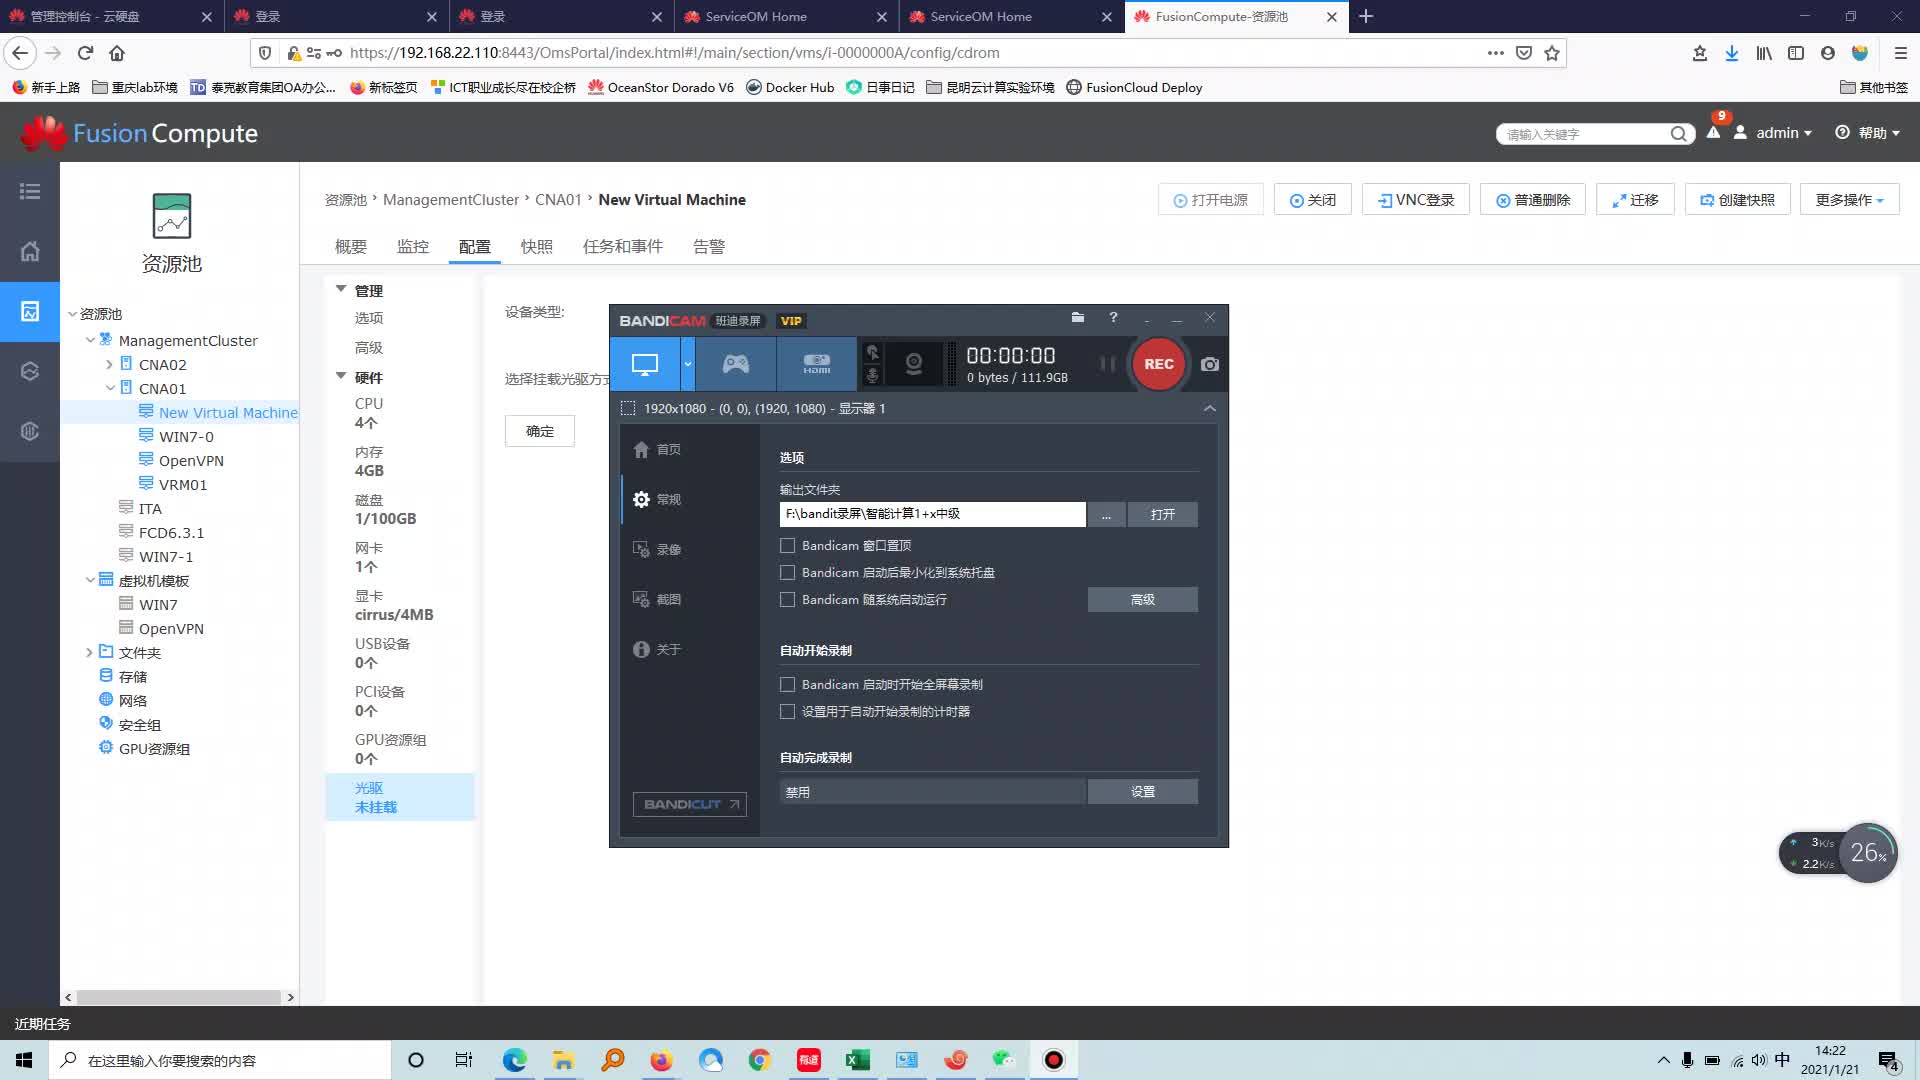Select Bandicam game recording mode gamepad icon

pyautogui.click(x=736, y=364)
